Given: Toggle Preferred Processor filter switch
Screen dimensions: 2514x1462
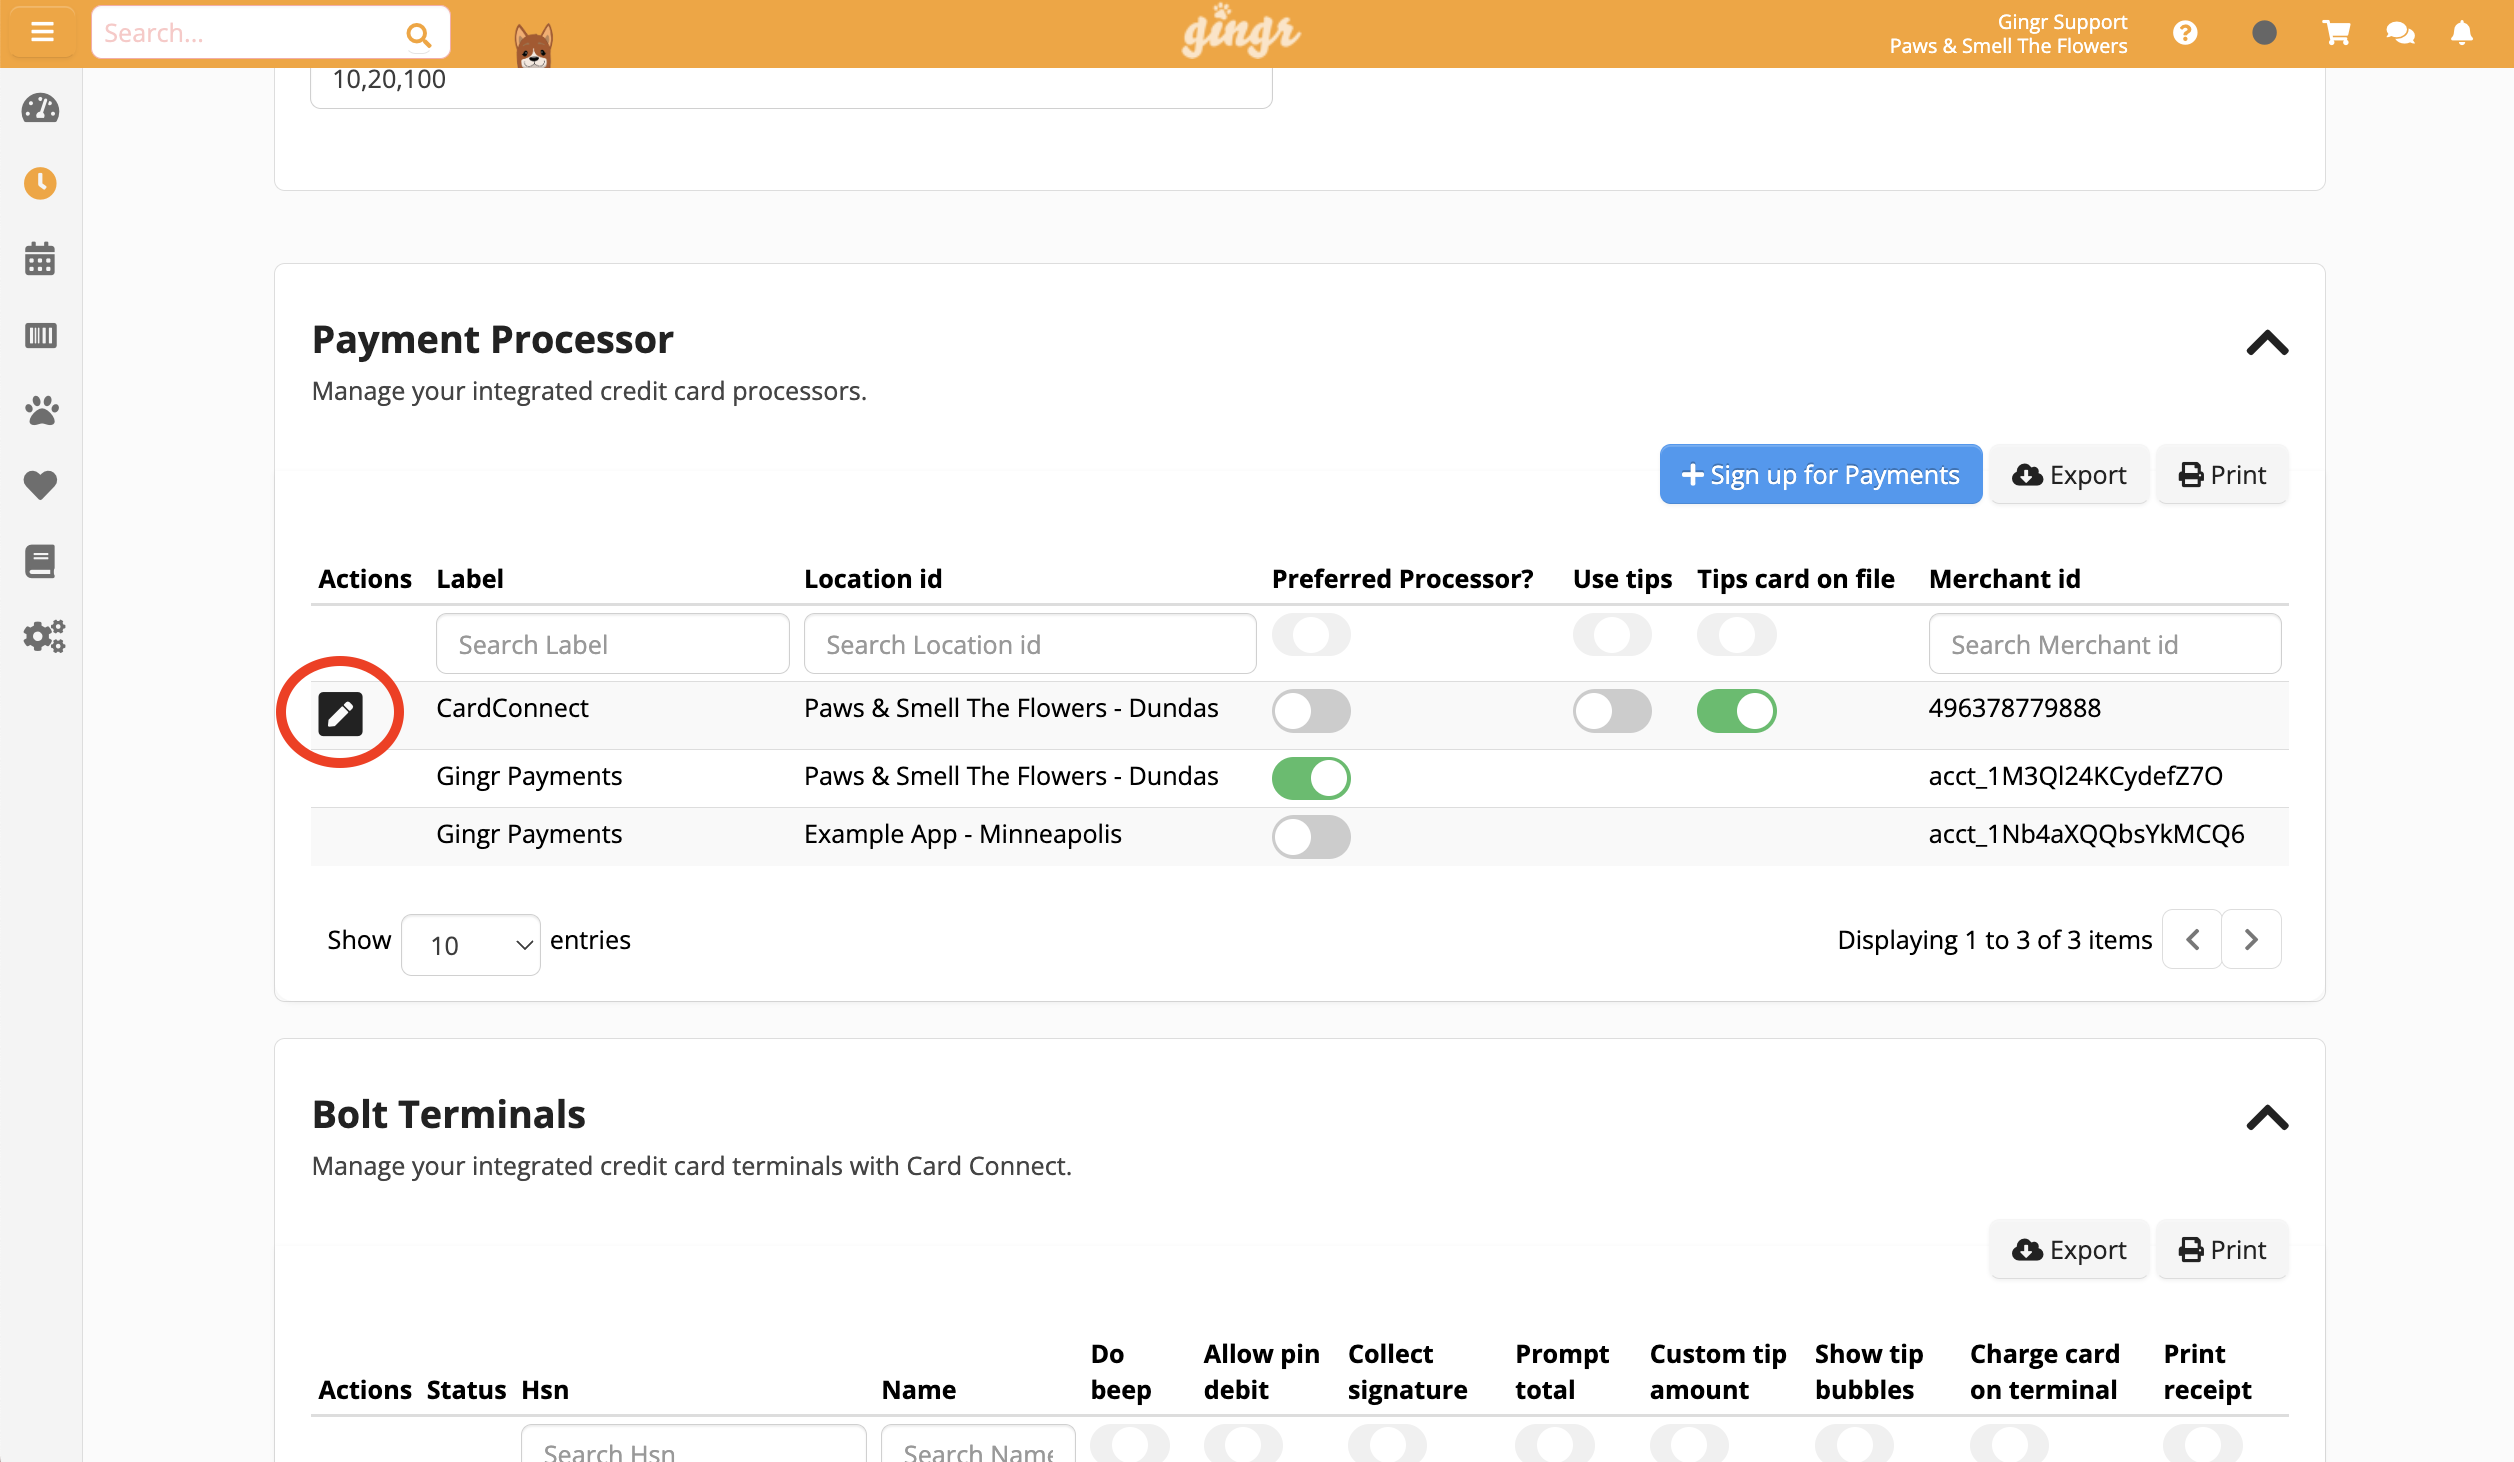Looking at the screenshot, I should [1311, 635].
